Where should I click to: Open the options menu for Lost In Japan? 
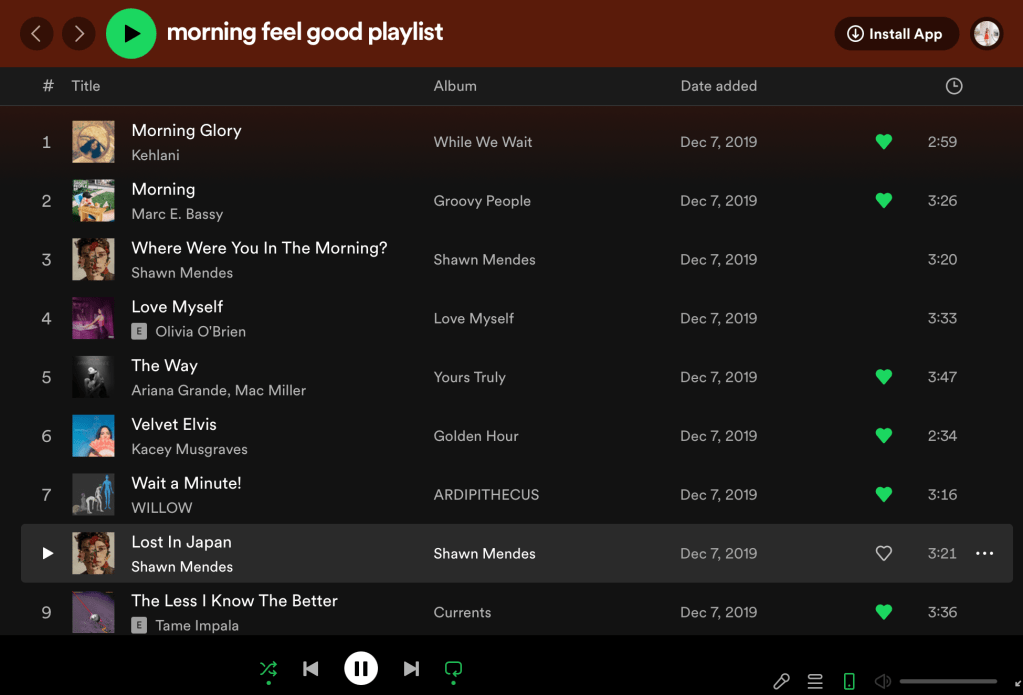984,553
